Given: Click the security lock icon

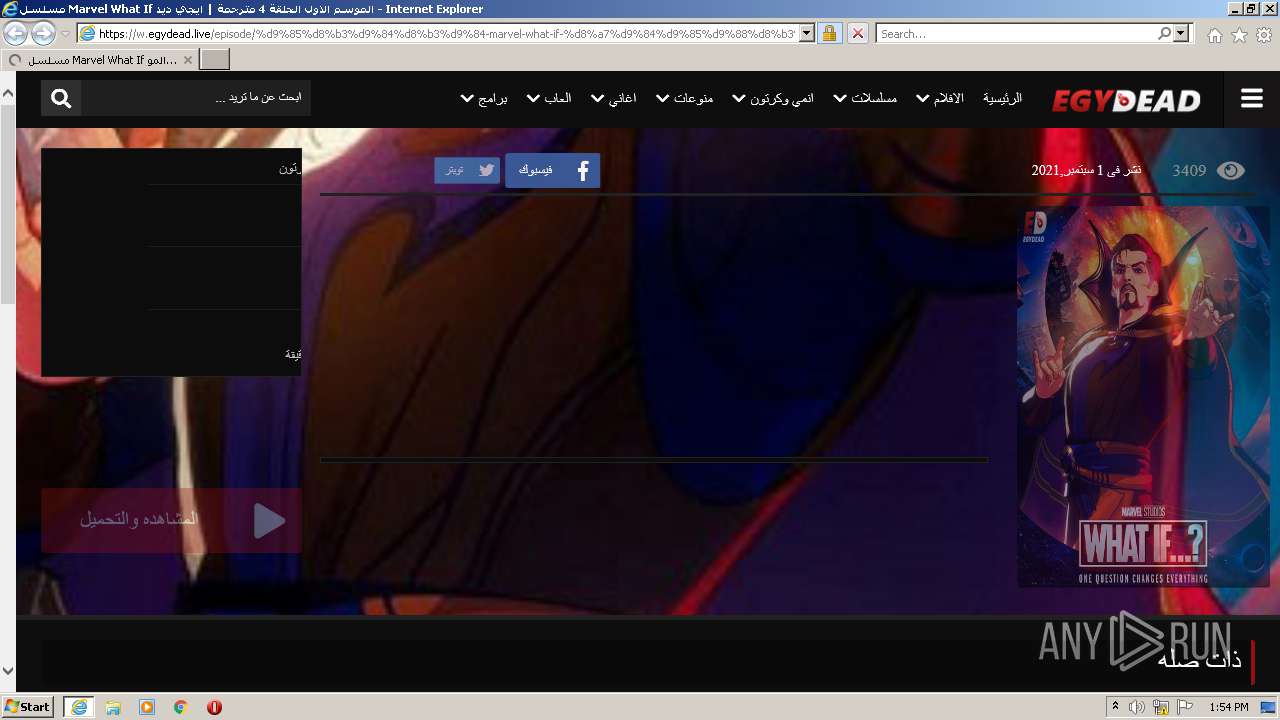Looking at the screenshot, I should pyautogui.click(x=829, y=33).
